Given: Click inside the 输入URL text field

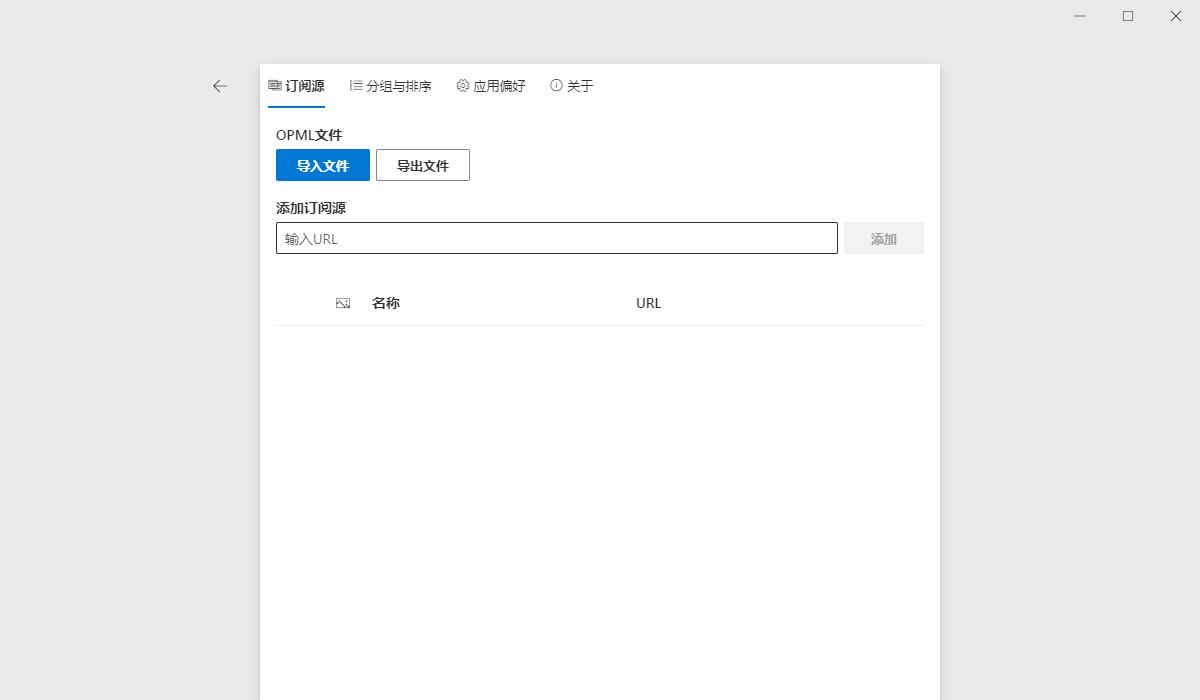Looking at the screenshot, I should point(556,238).
